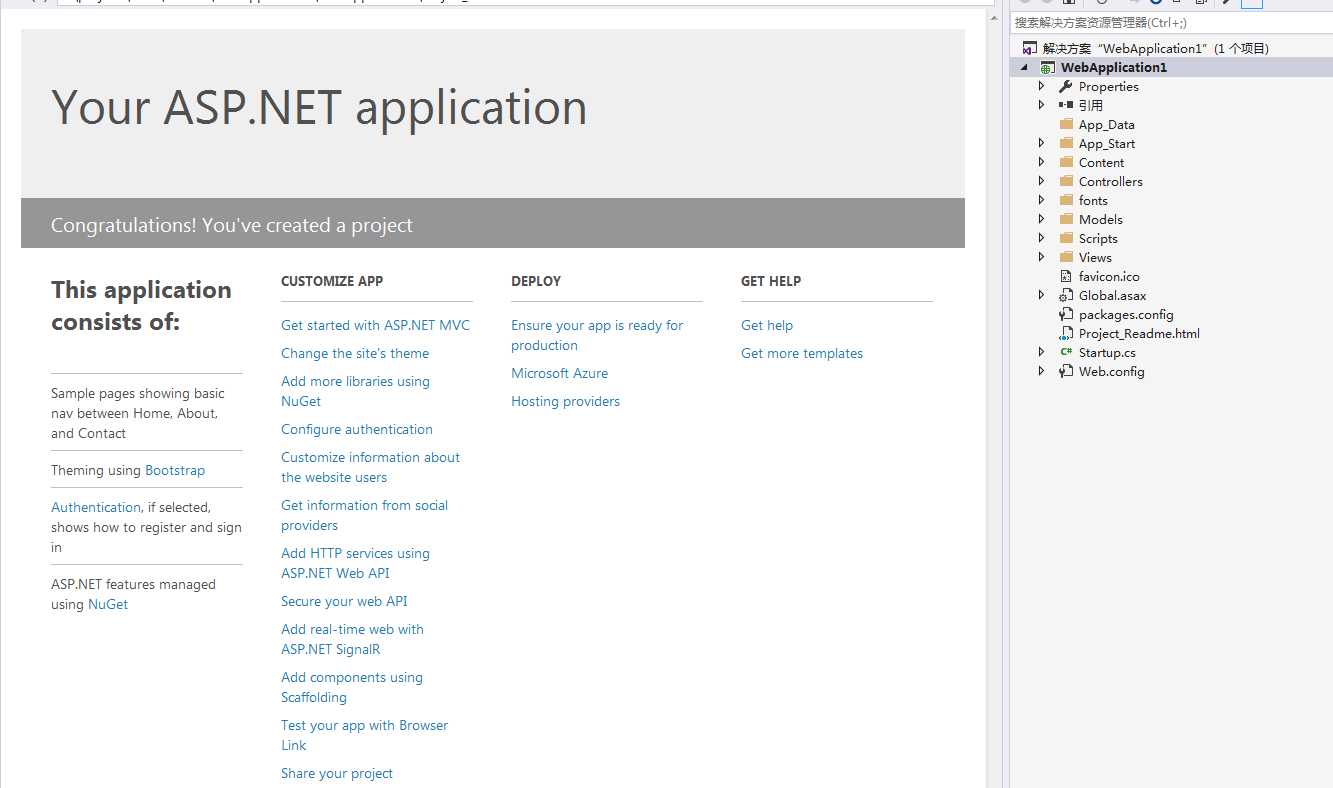Screen dimensions: 1333x788
Task: Expand the Web.config node
Action: 1042,372
